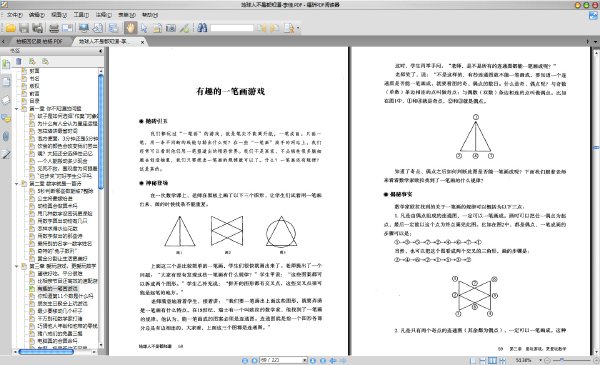Open the 帮助(H) menu
600x365 pixels.
tap(150, 15)
